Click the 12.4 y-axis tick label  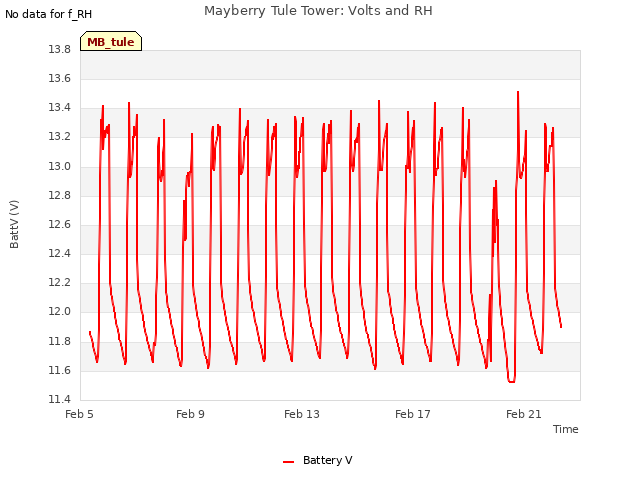click(60, 253)
